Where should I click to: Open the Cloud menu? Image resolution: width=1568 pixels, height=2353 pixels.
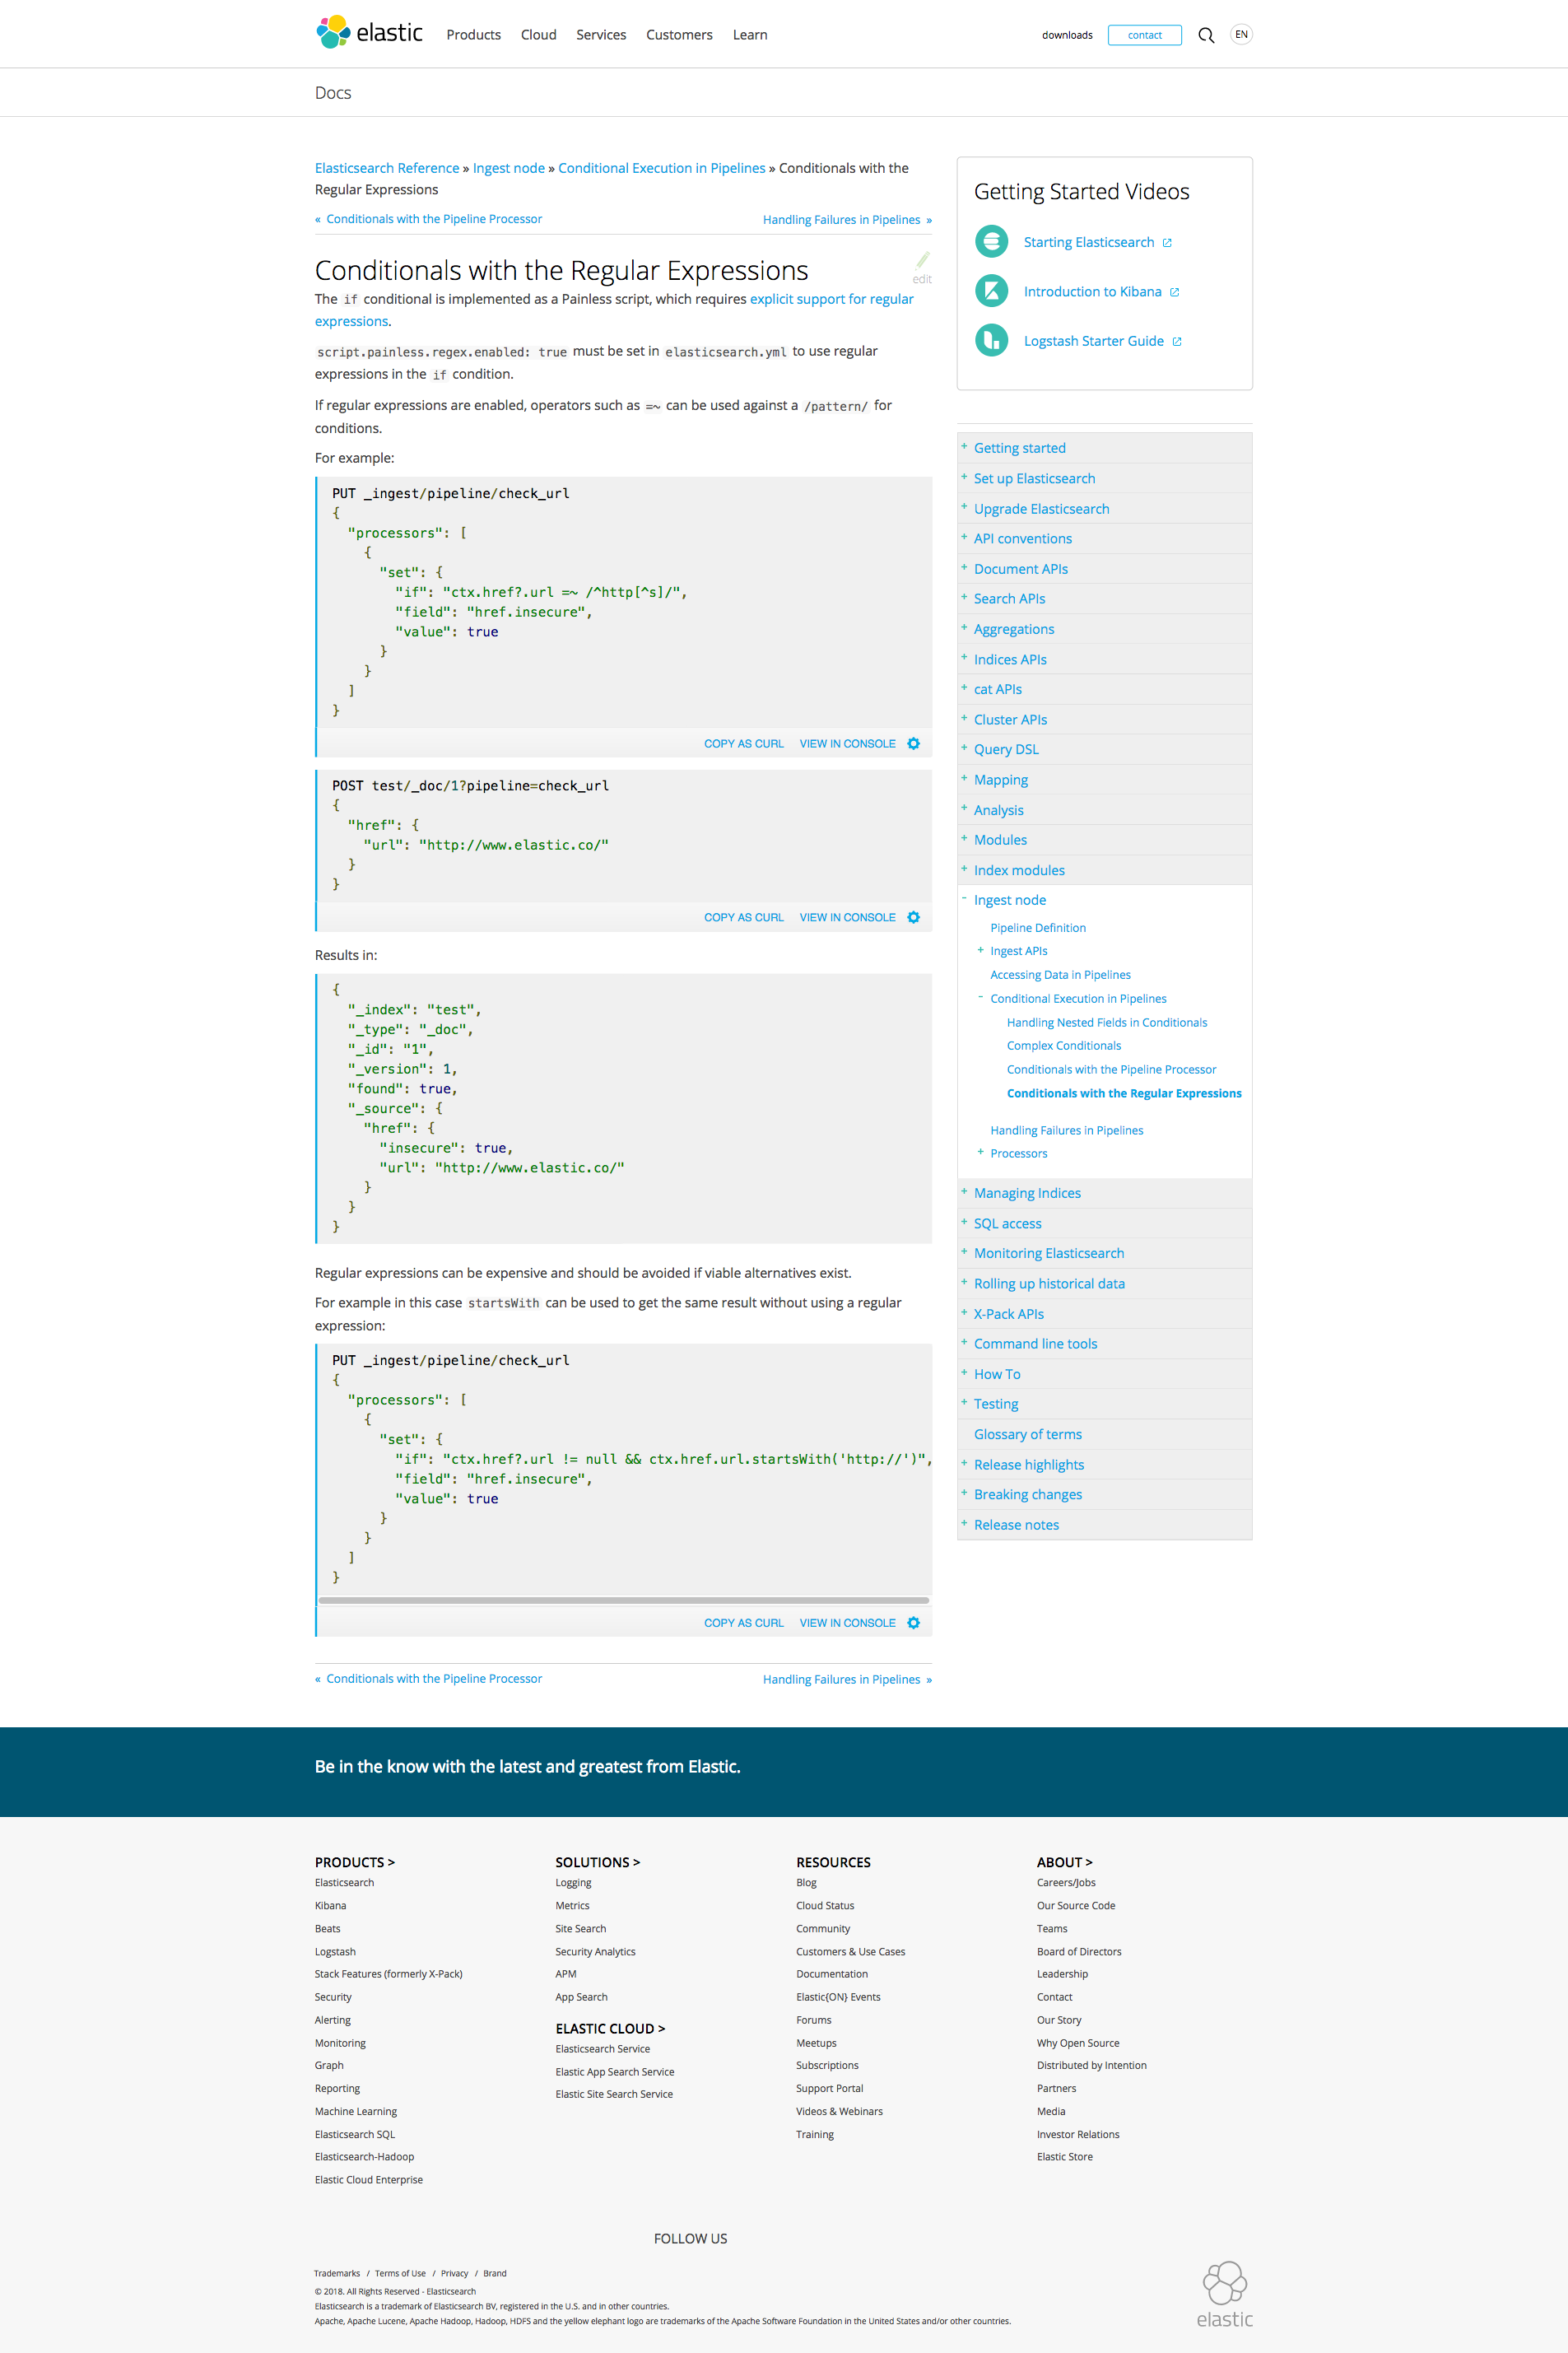point(538,35)
